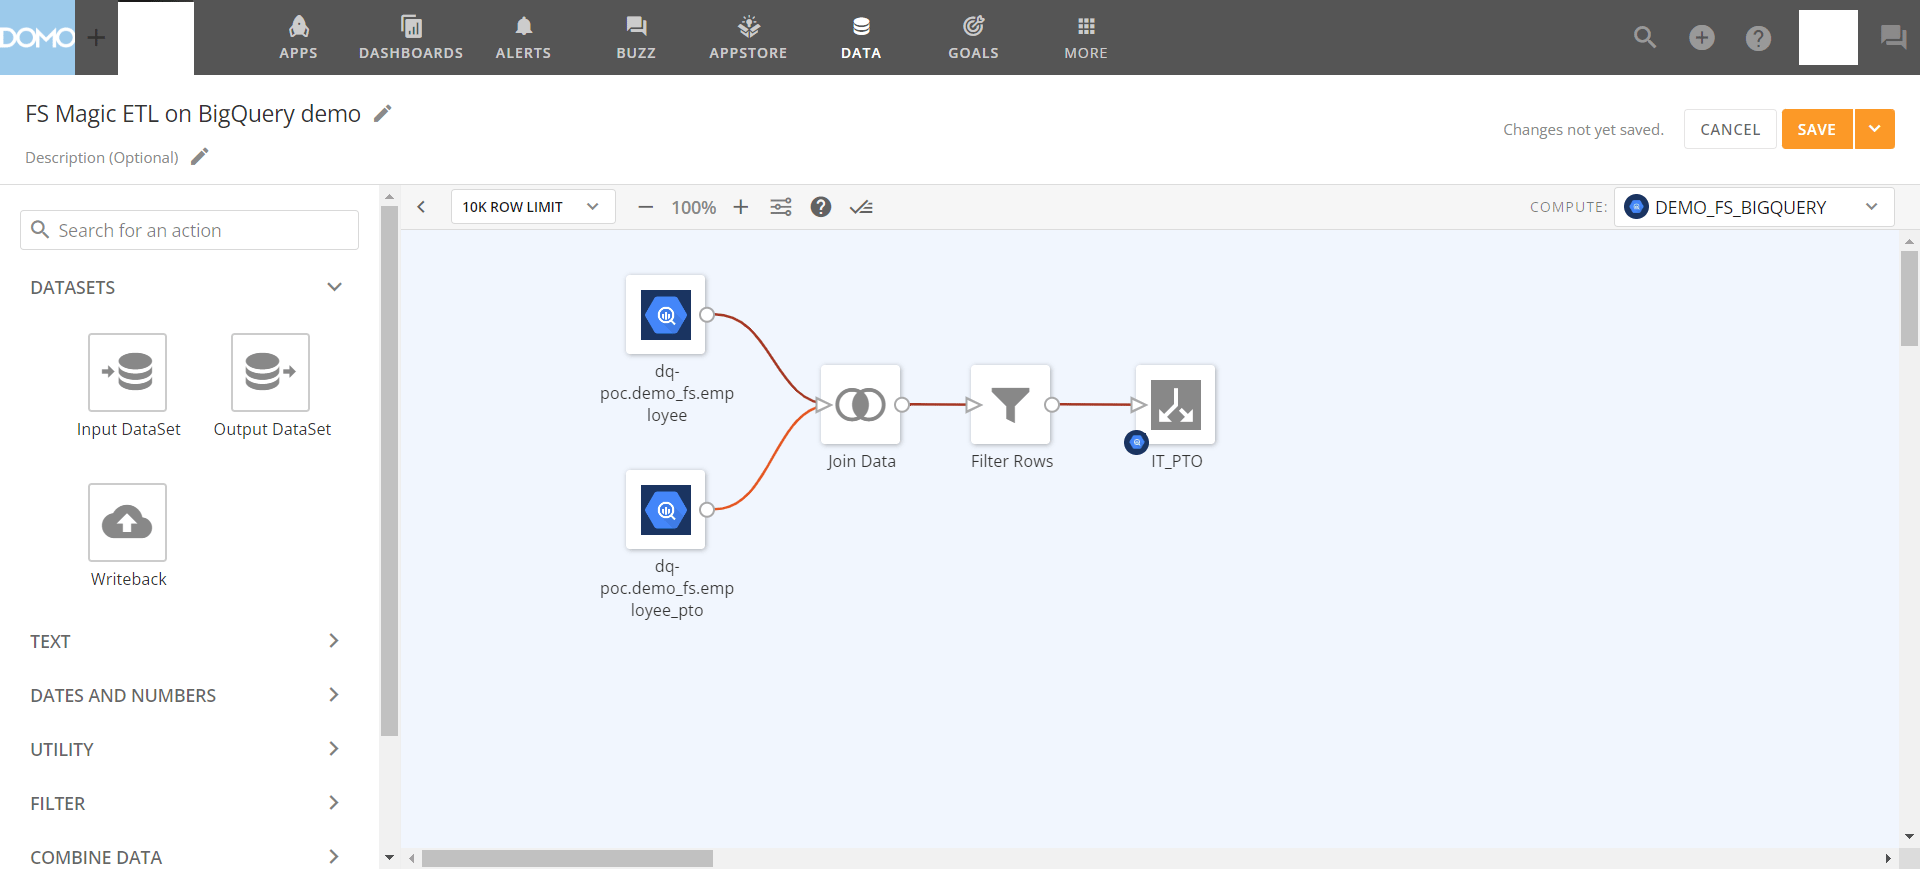The width and height of the screenshot is (1920, 869).
Task: Click the Save button
Action: click(x=1817, y=129)
